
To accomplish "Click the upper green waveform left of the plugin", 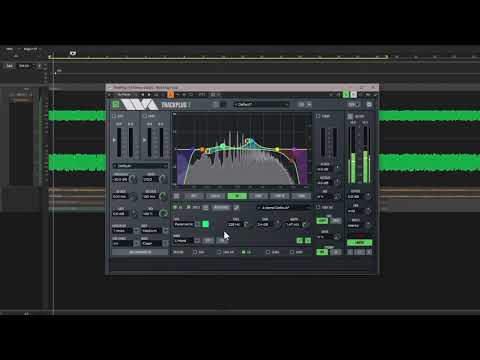I will click(77, 116).
